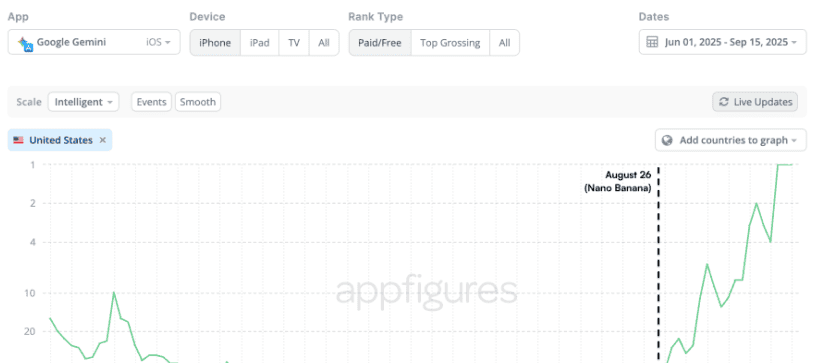Click the y-axis rank label 20
The width and height of the screenshot is (818, 363).
click(30, 331)
